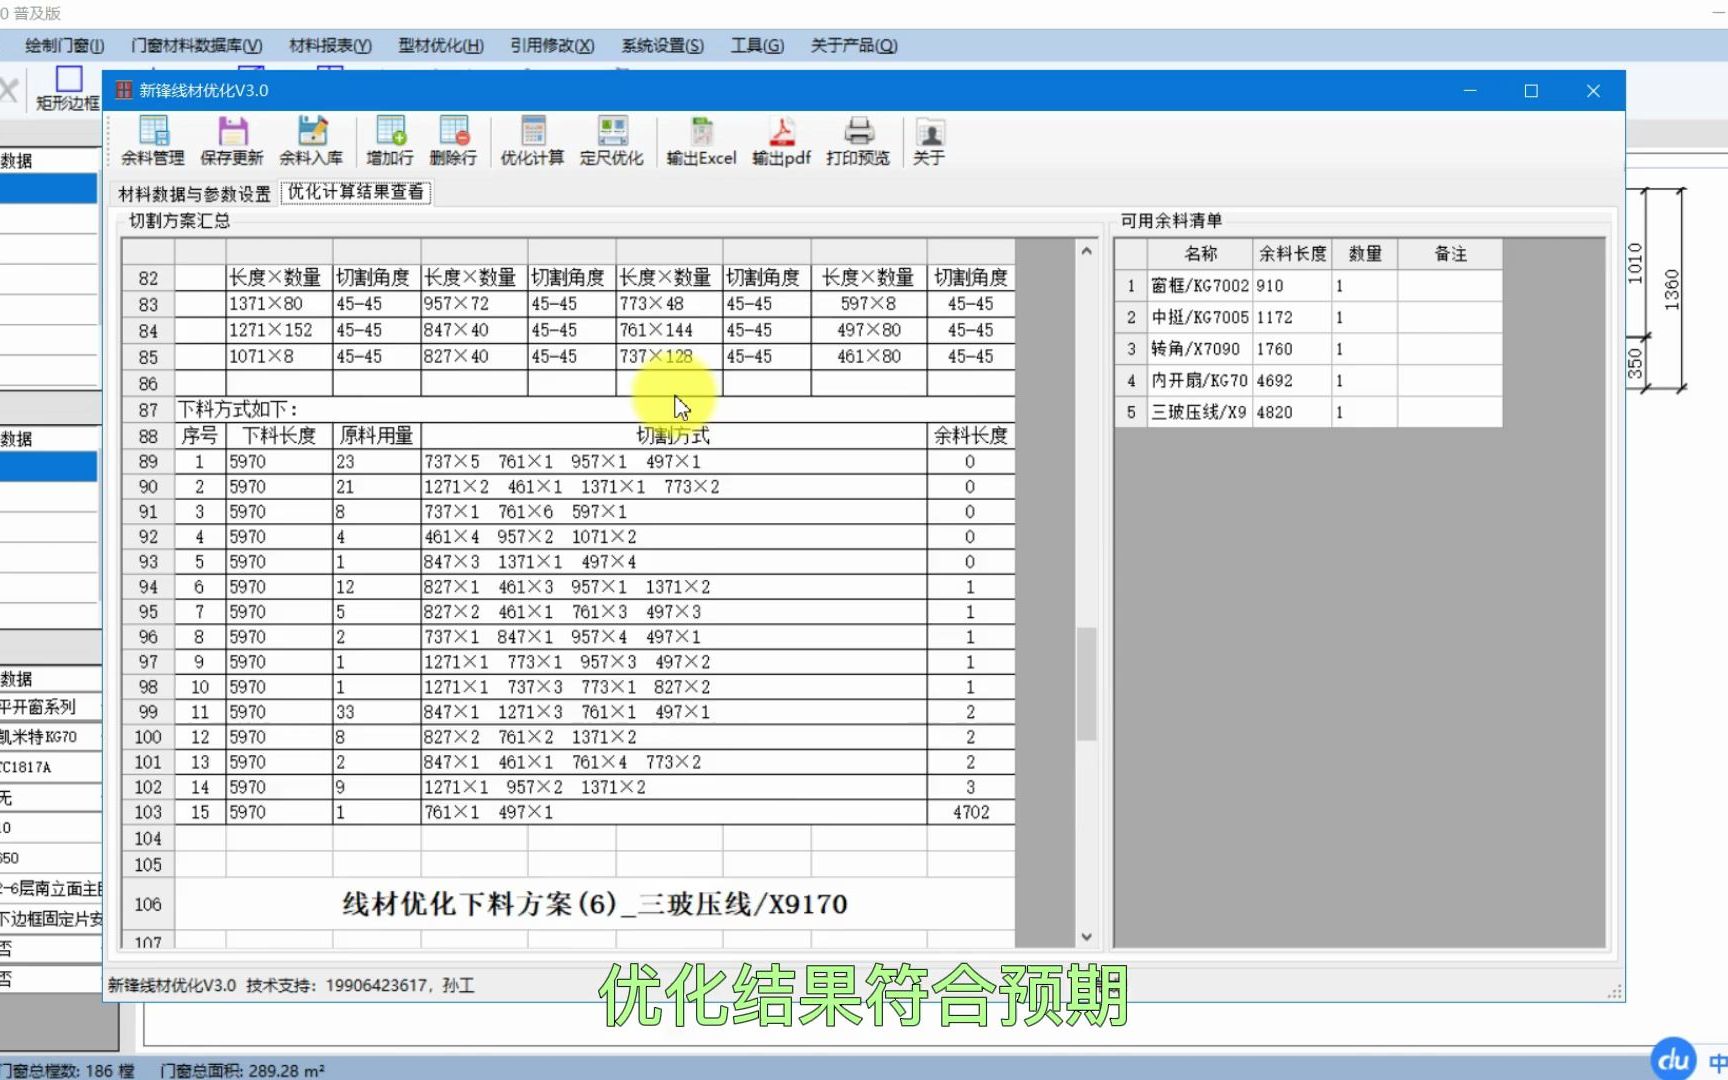Viewport: 1728px width, 1080px height.
Task: Open 绘制门窗 menu in main window
Action: click(64, 45)
